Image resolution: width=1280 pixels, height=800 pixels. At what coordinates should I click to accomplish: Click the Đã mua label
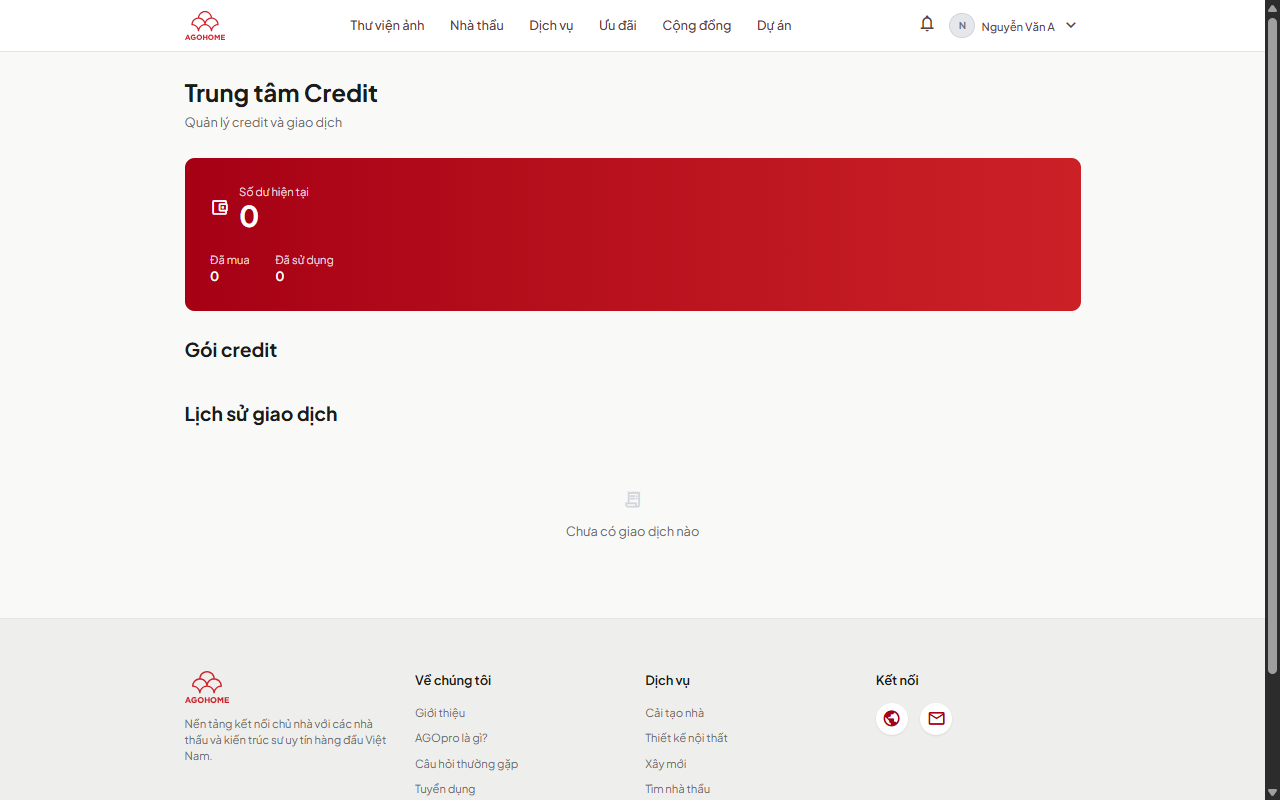pyautogui.click(x=230, y=260)
